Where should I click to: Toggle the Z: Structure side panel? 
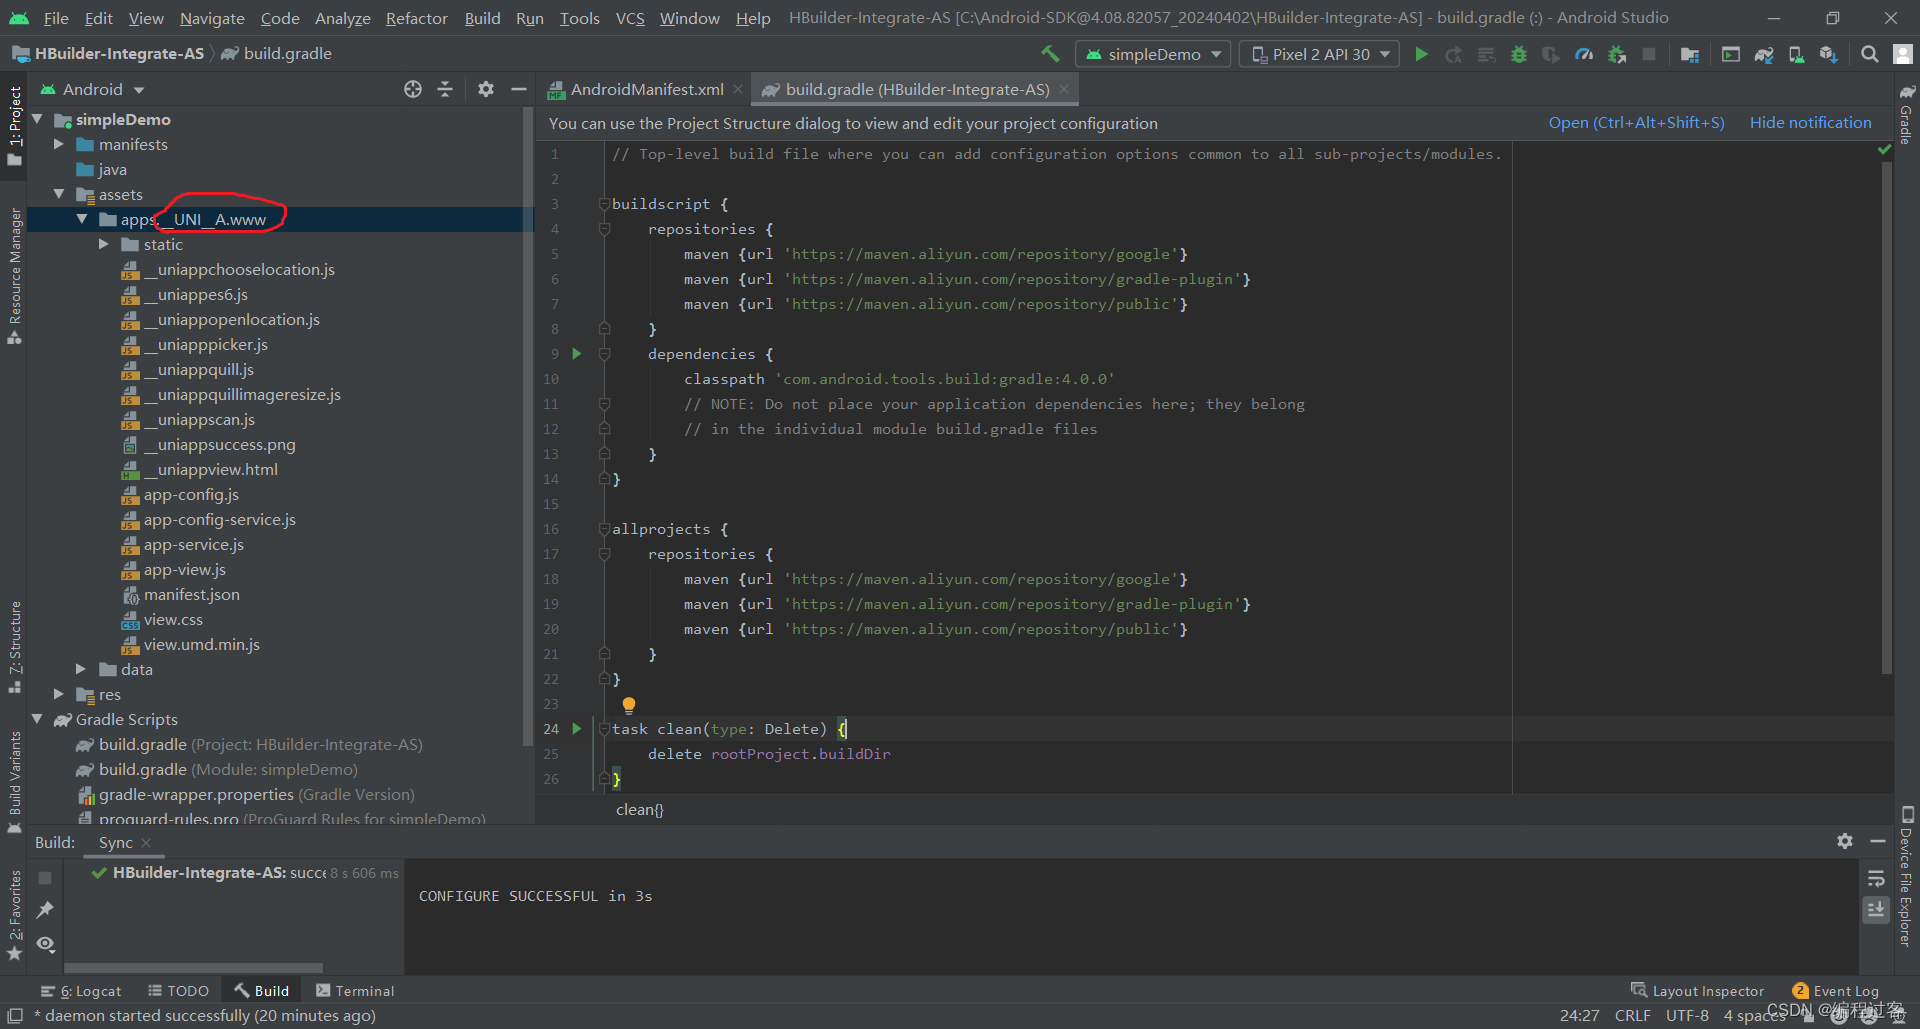point(14,646)
